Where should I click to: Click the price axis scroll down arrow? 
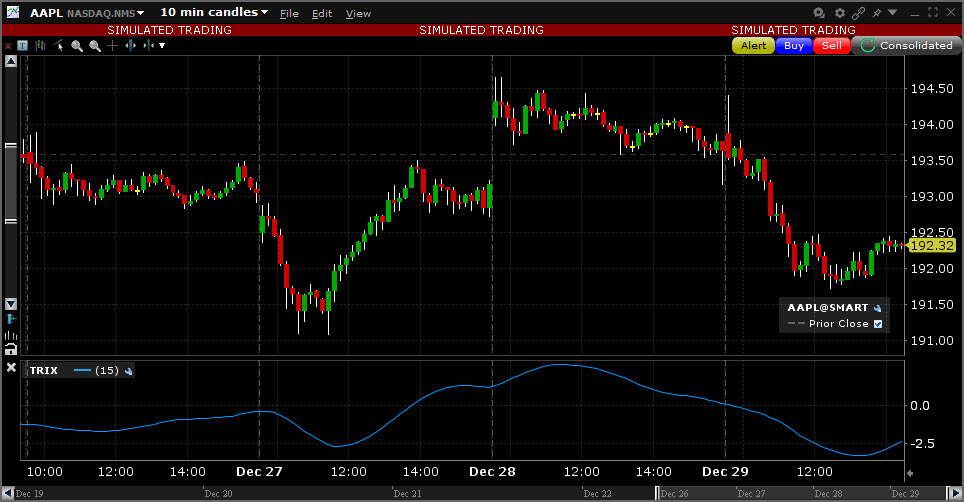[10, 304]
